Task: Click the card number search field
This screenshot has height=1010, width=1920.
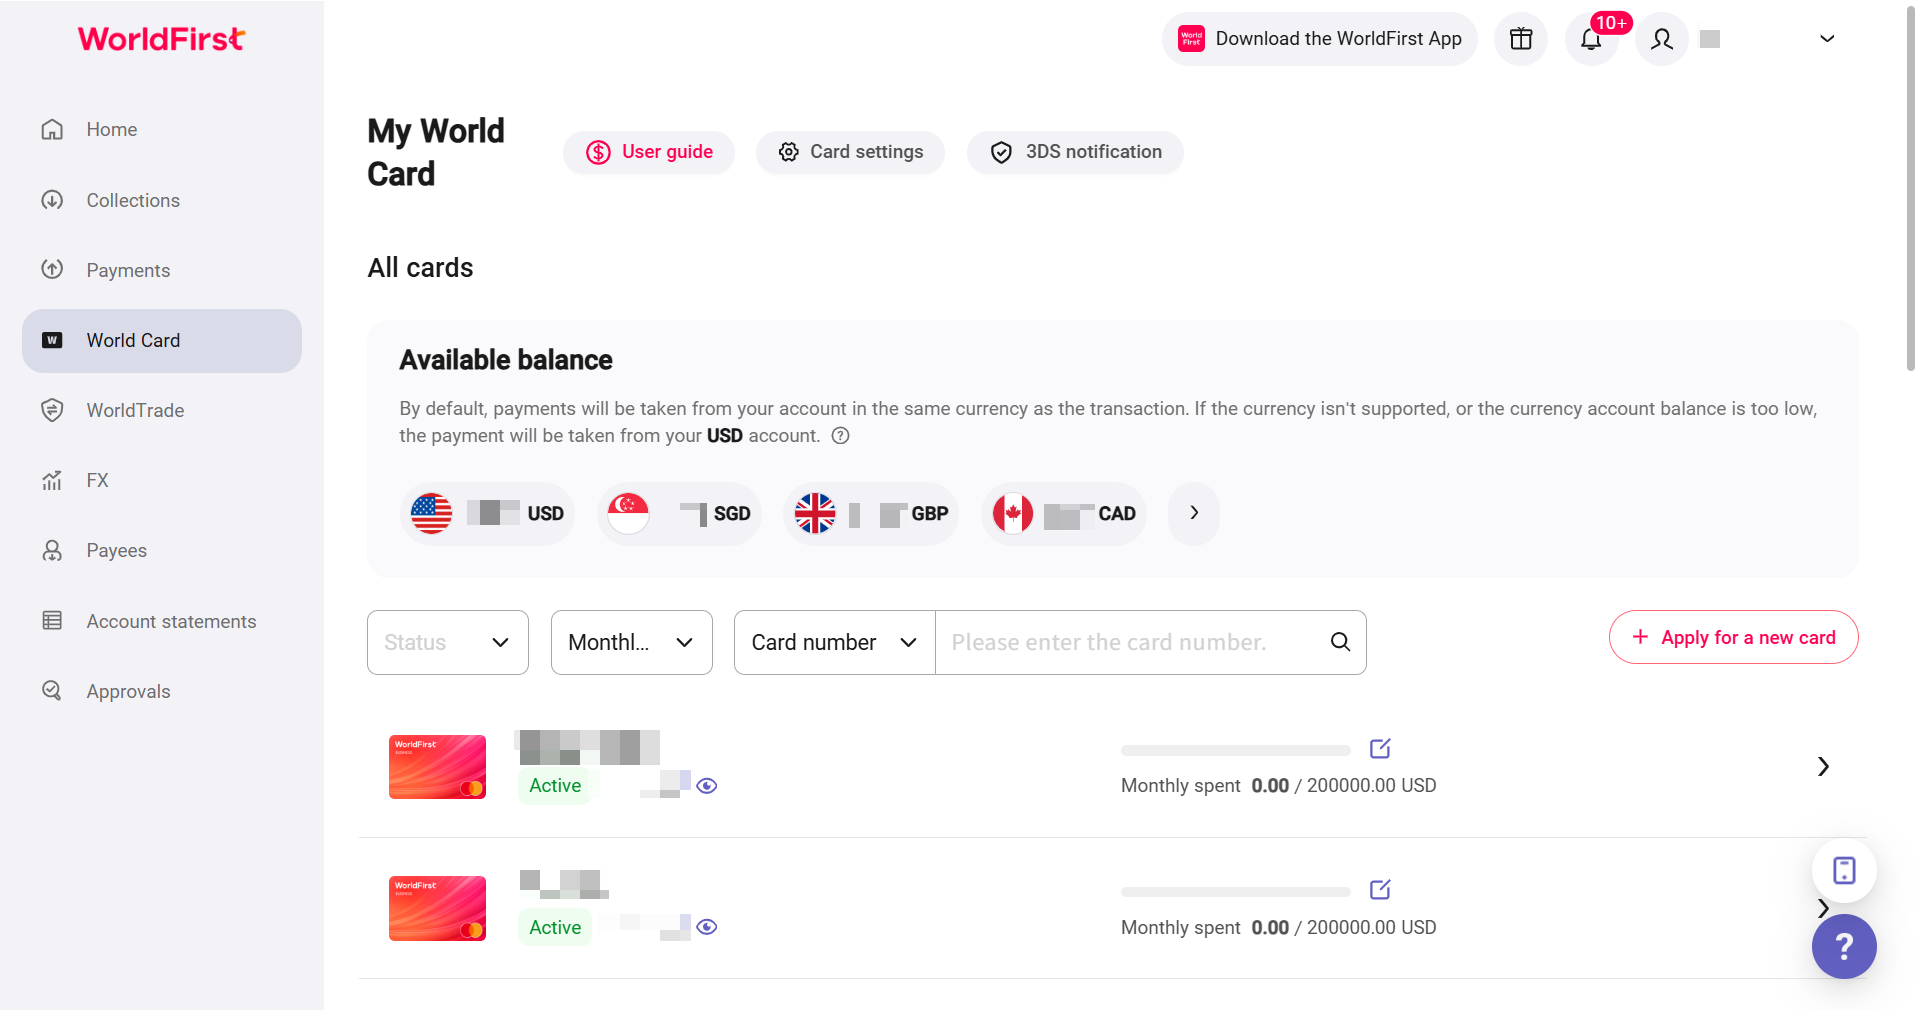Action: [x=1130, y=642]
